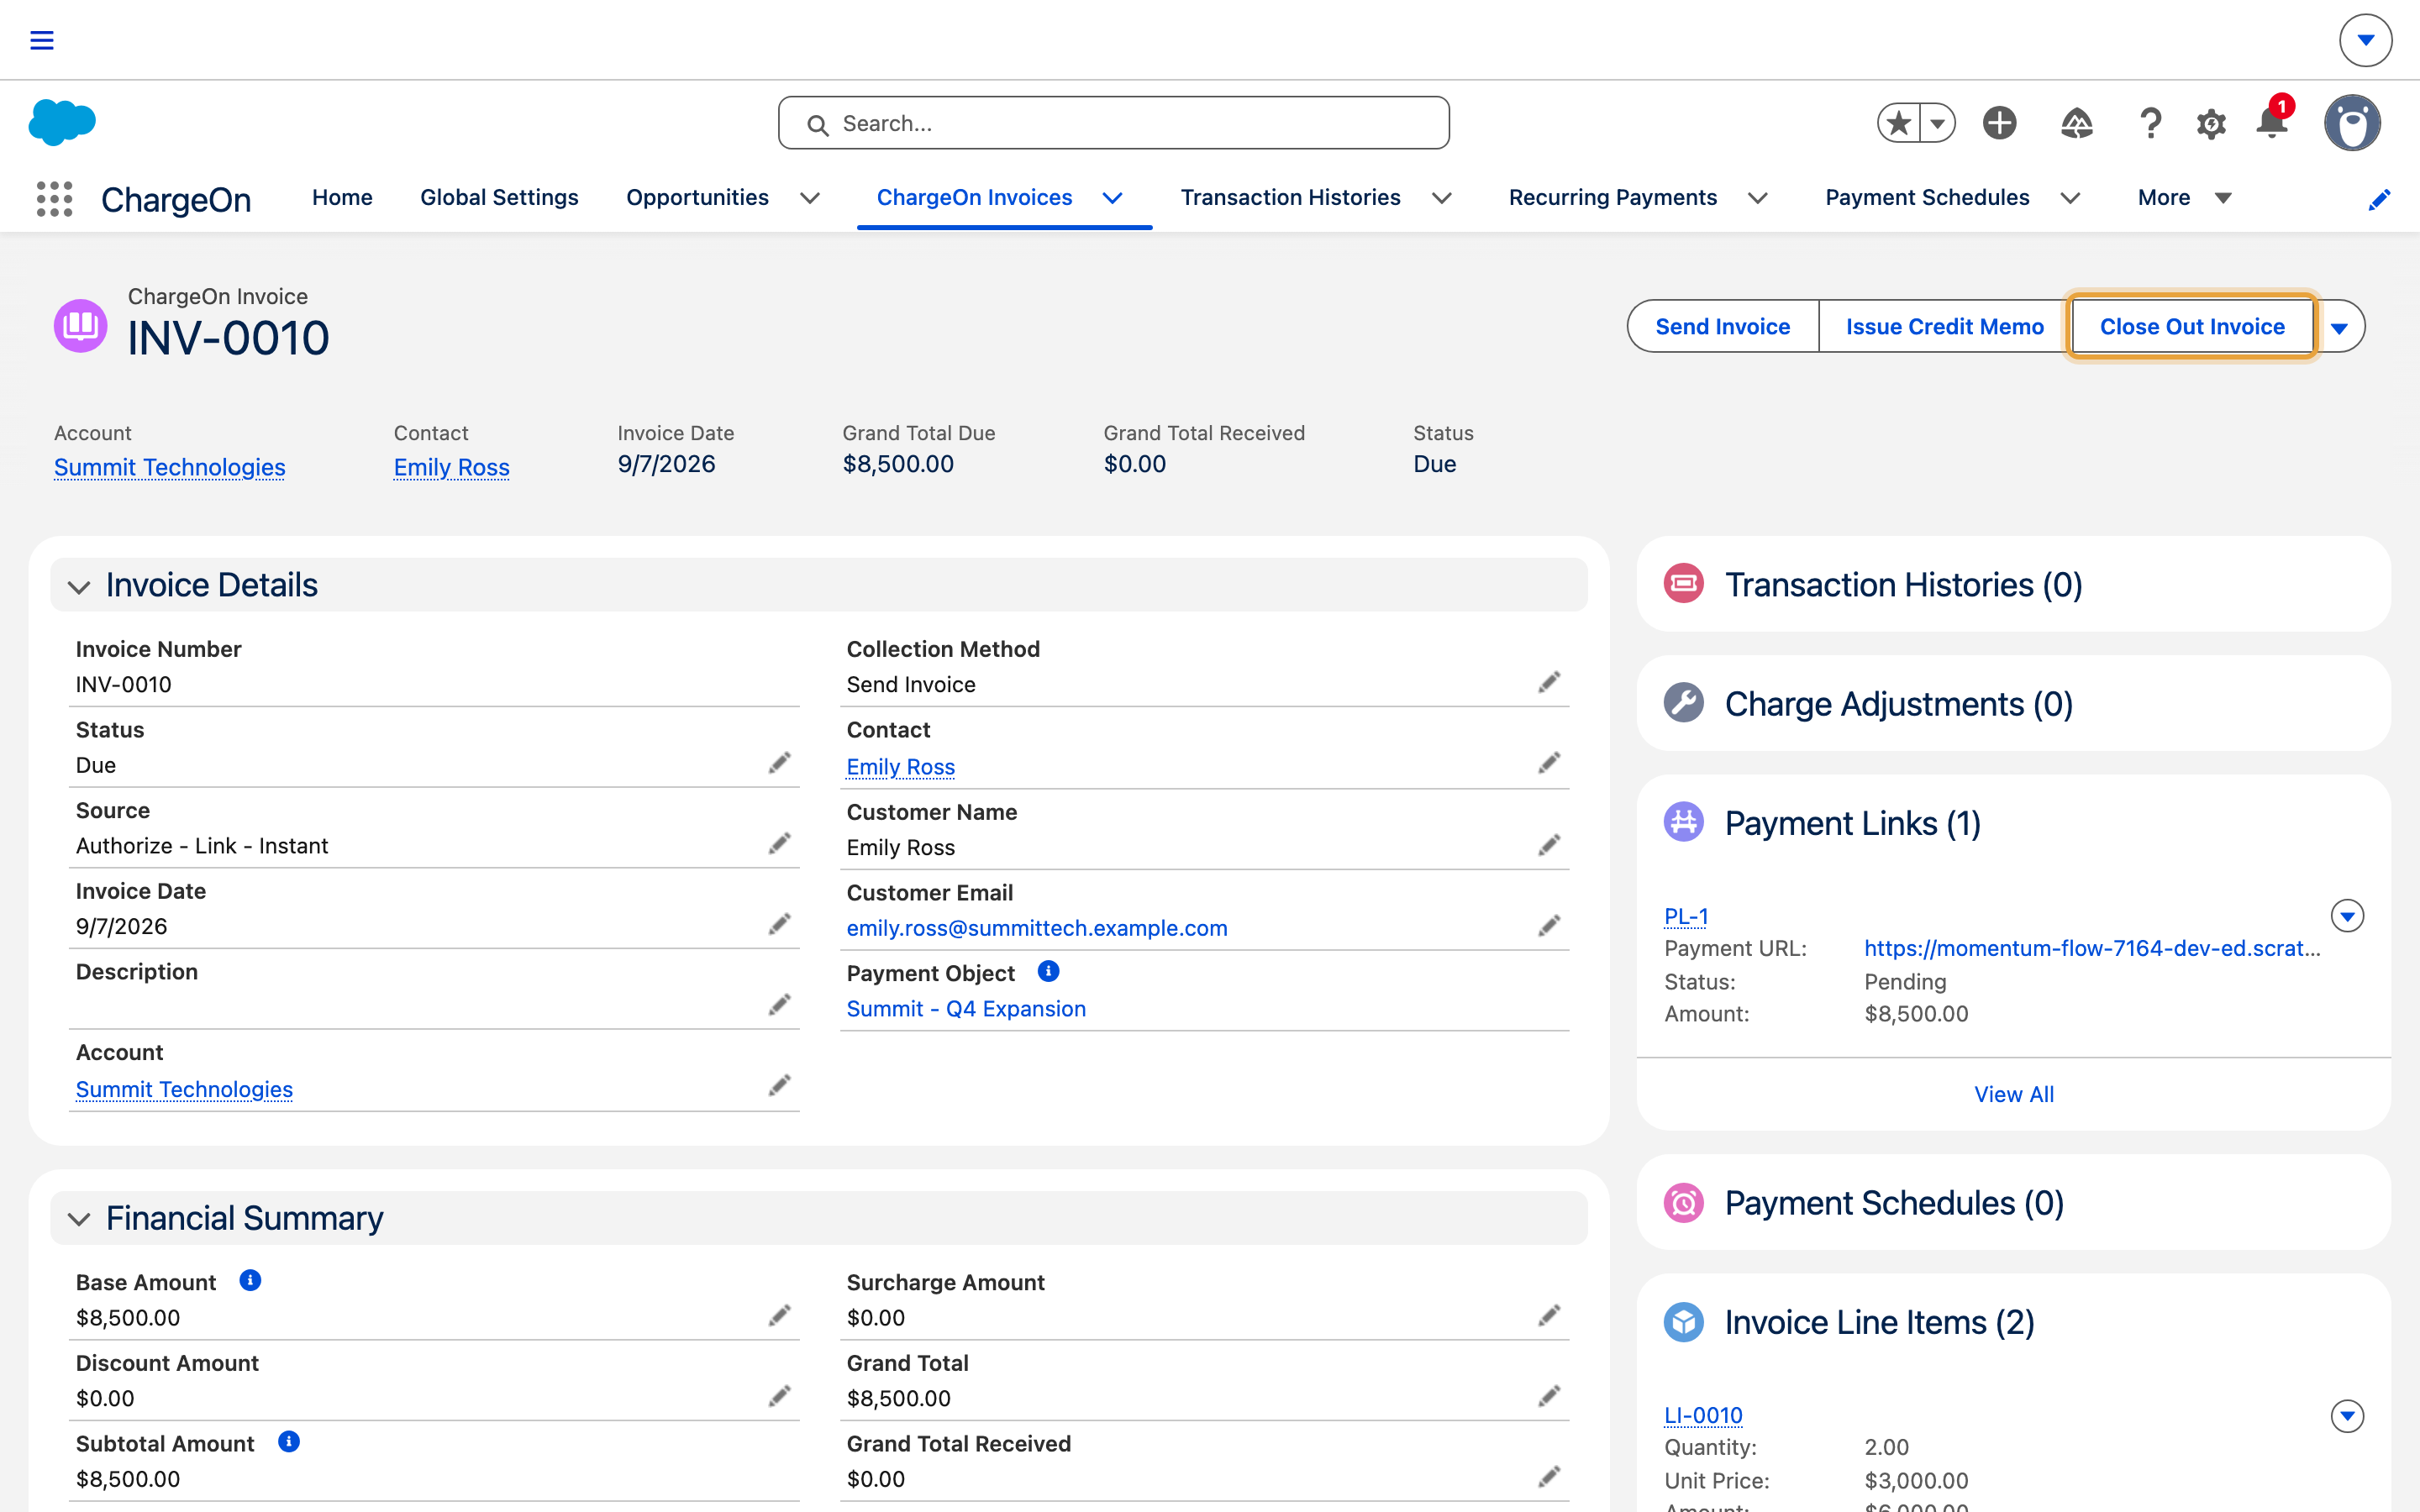Viewport: 2420px width, 1512px height.
Task: Expand the ChargeOn Invoices nav chevron
Action: (1112, 198)
